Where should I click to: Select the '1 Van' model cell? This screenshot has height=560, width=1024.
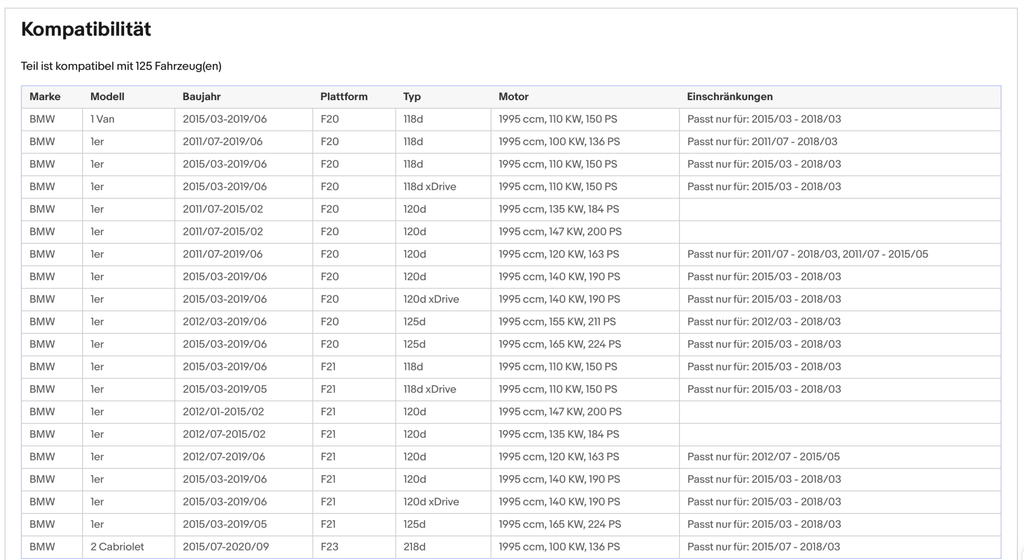click(x=102, y=119)
